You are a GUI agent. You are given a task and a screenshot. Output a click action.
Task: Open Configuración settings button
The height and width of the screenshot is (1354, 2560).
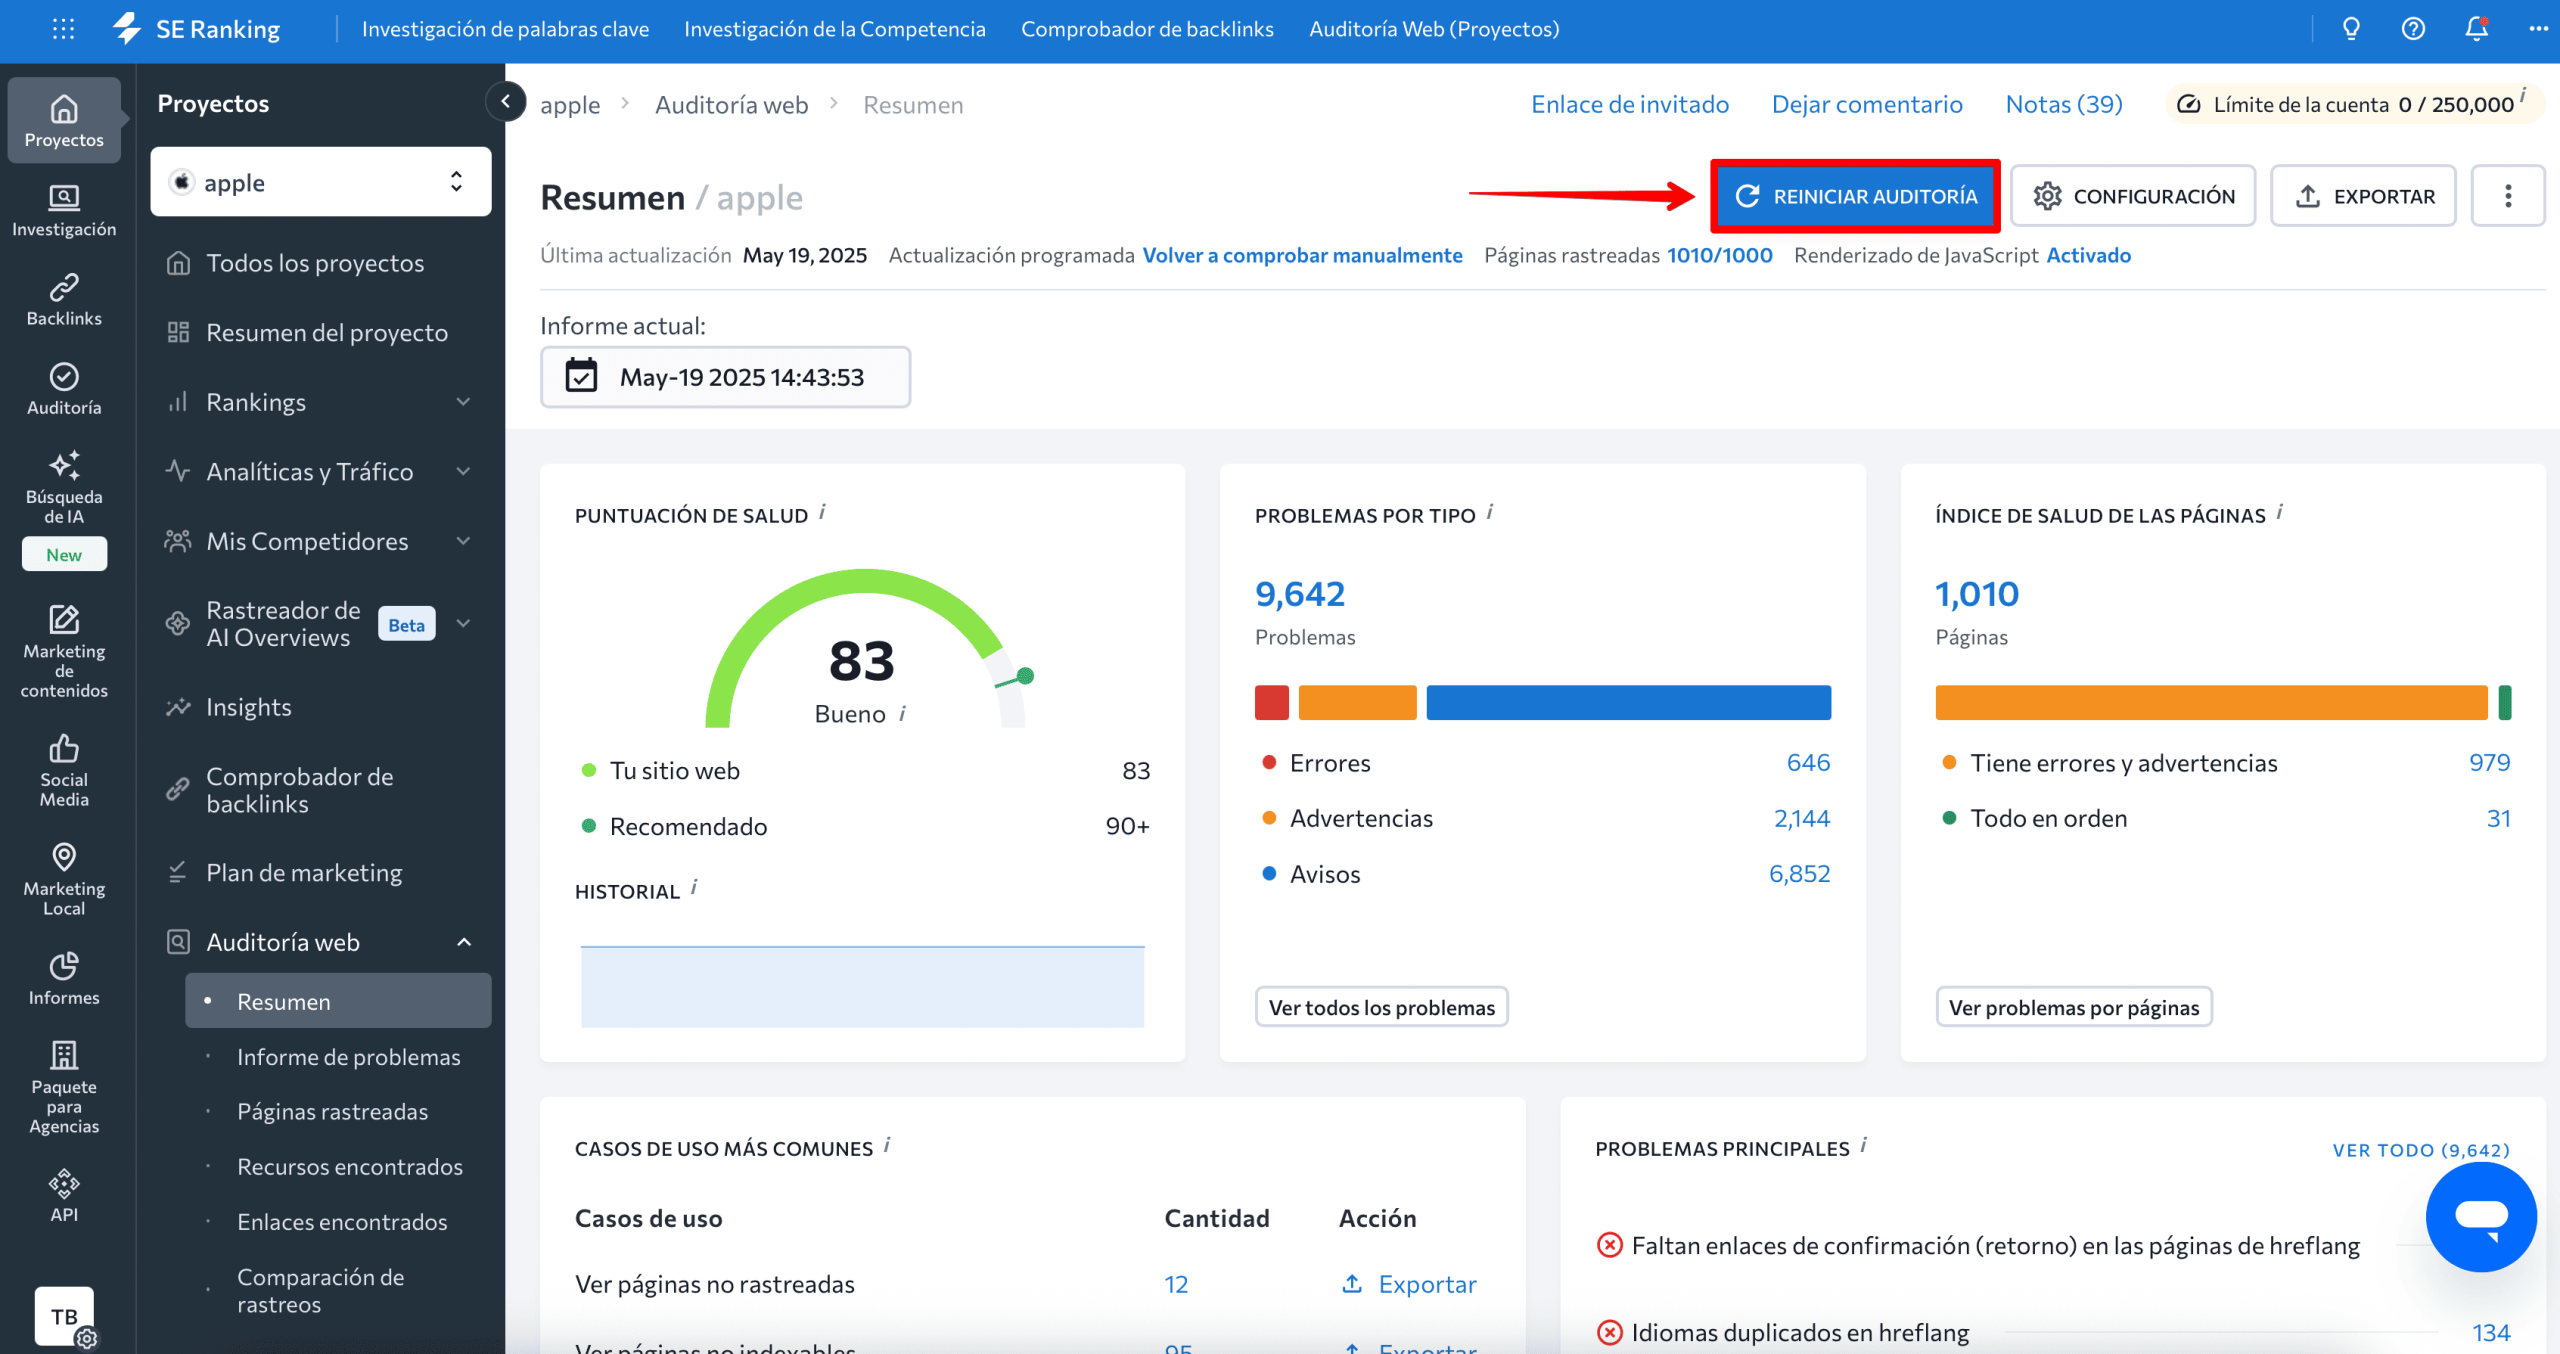(2133, 196)
